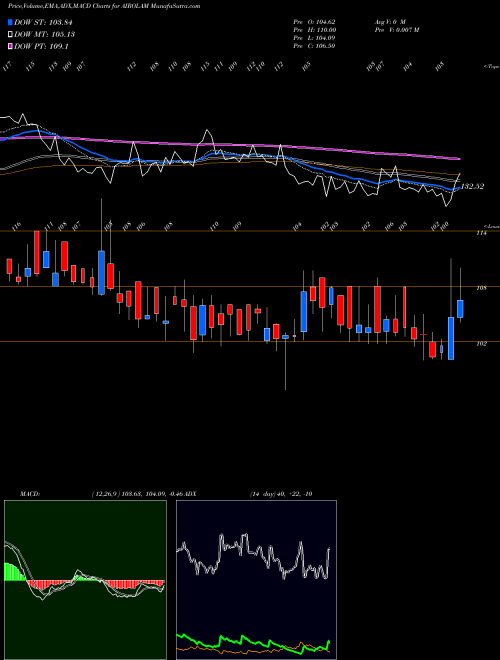Click the white DOW MT legend swatch
The height and width of the screenshot is (660, 500).
point(11,34)
